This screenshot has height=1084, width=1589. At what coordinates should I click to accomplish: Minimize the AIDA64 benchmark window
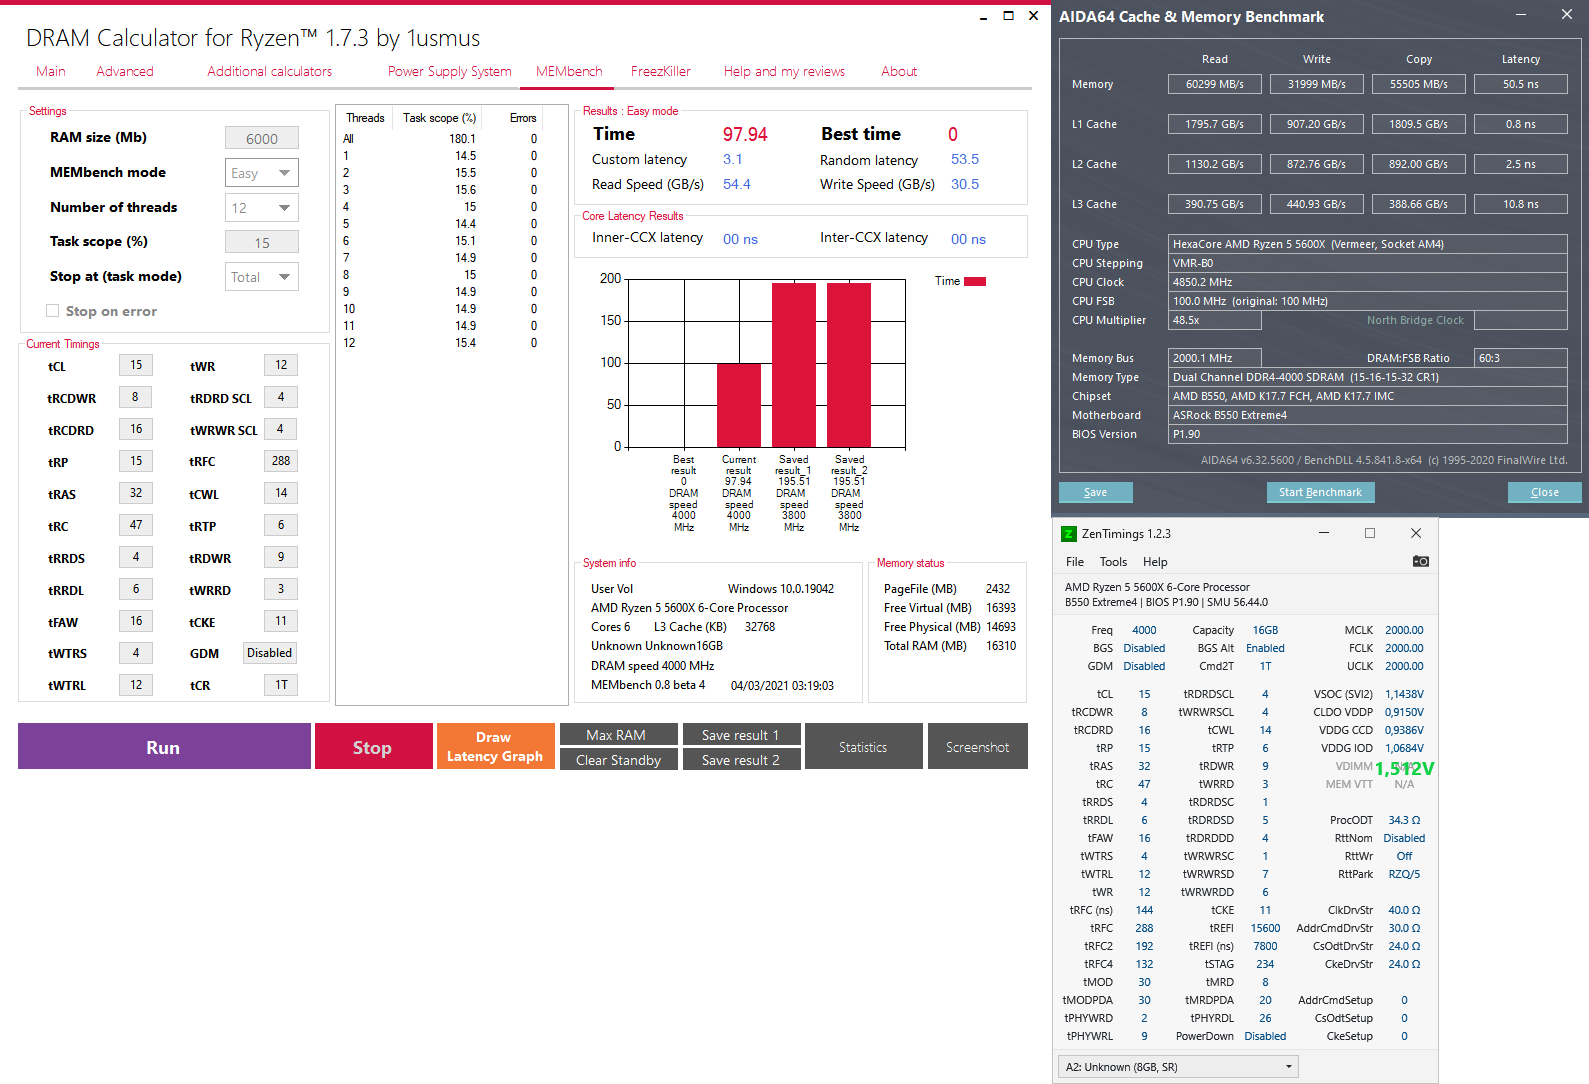click(1520, 15)
